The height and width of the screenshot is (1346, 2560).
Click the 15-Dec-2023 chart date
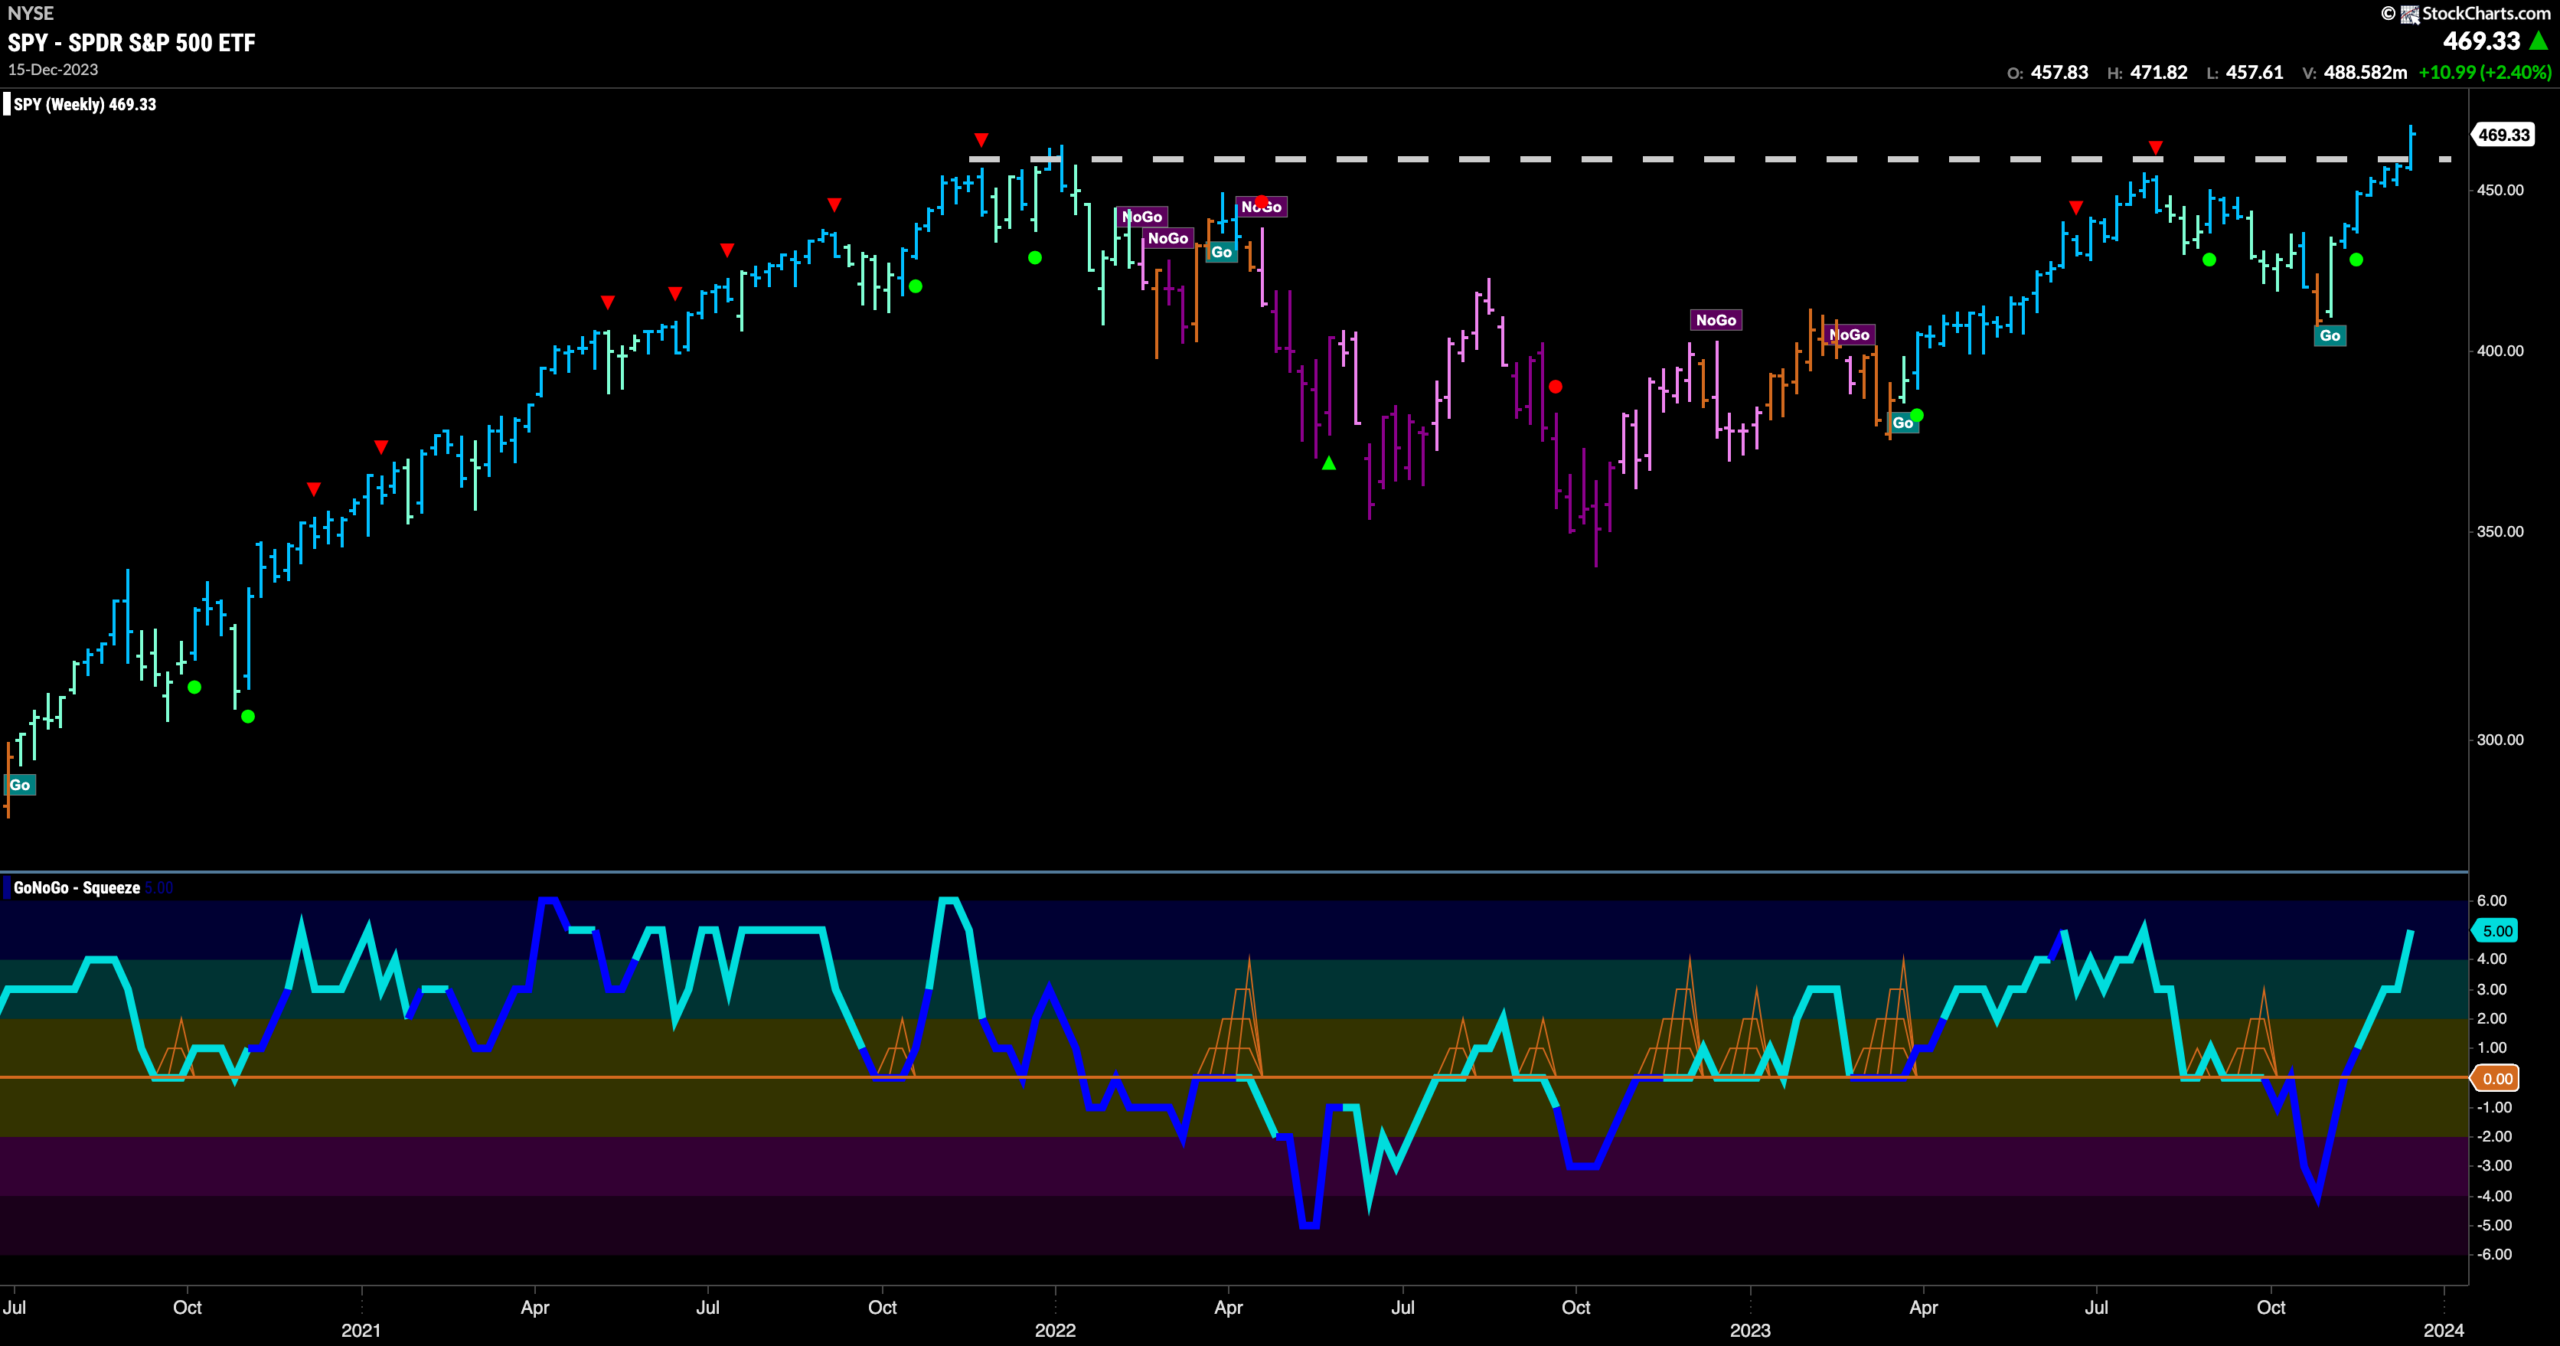point(53,70)
